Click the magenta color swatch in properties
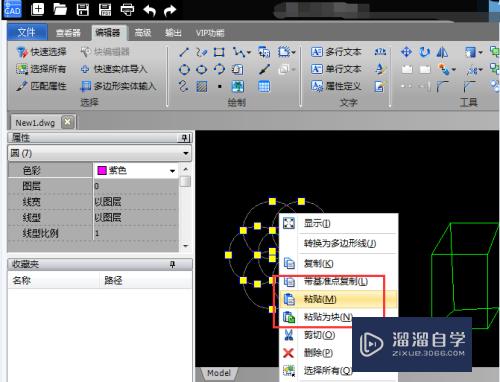The image size is (500, 382). click(101, 171)
